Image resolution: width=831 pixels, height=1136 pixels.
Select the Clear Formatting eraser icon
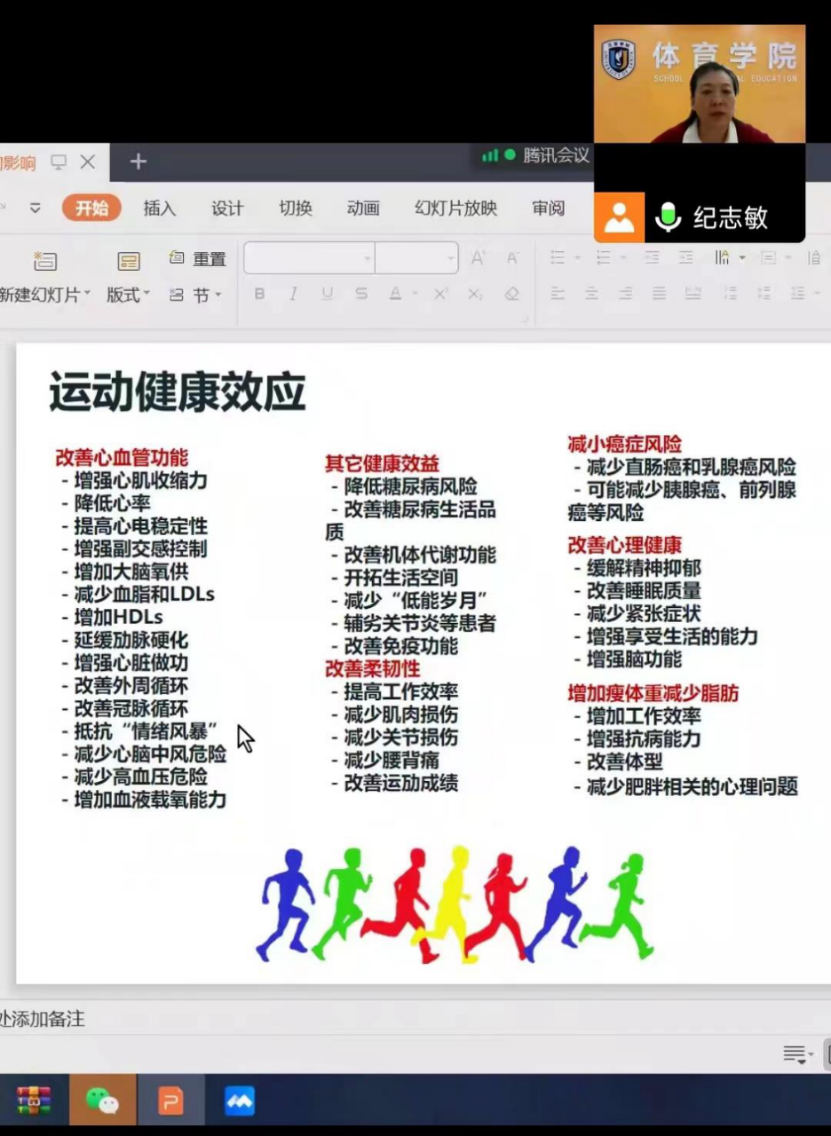pyautogui.click(x=513, y=292)
